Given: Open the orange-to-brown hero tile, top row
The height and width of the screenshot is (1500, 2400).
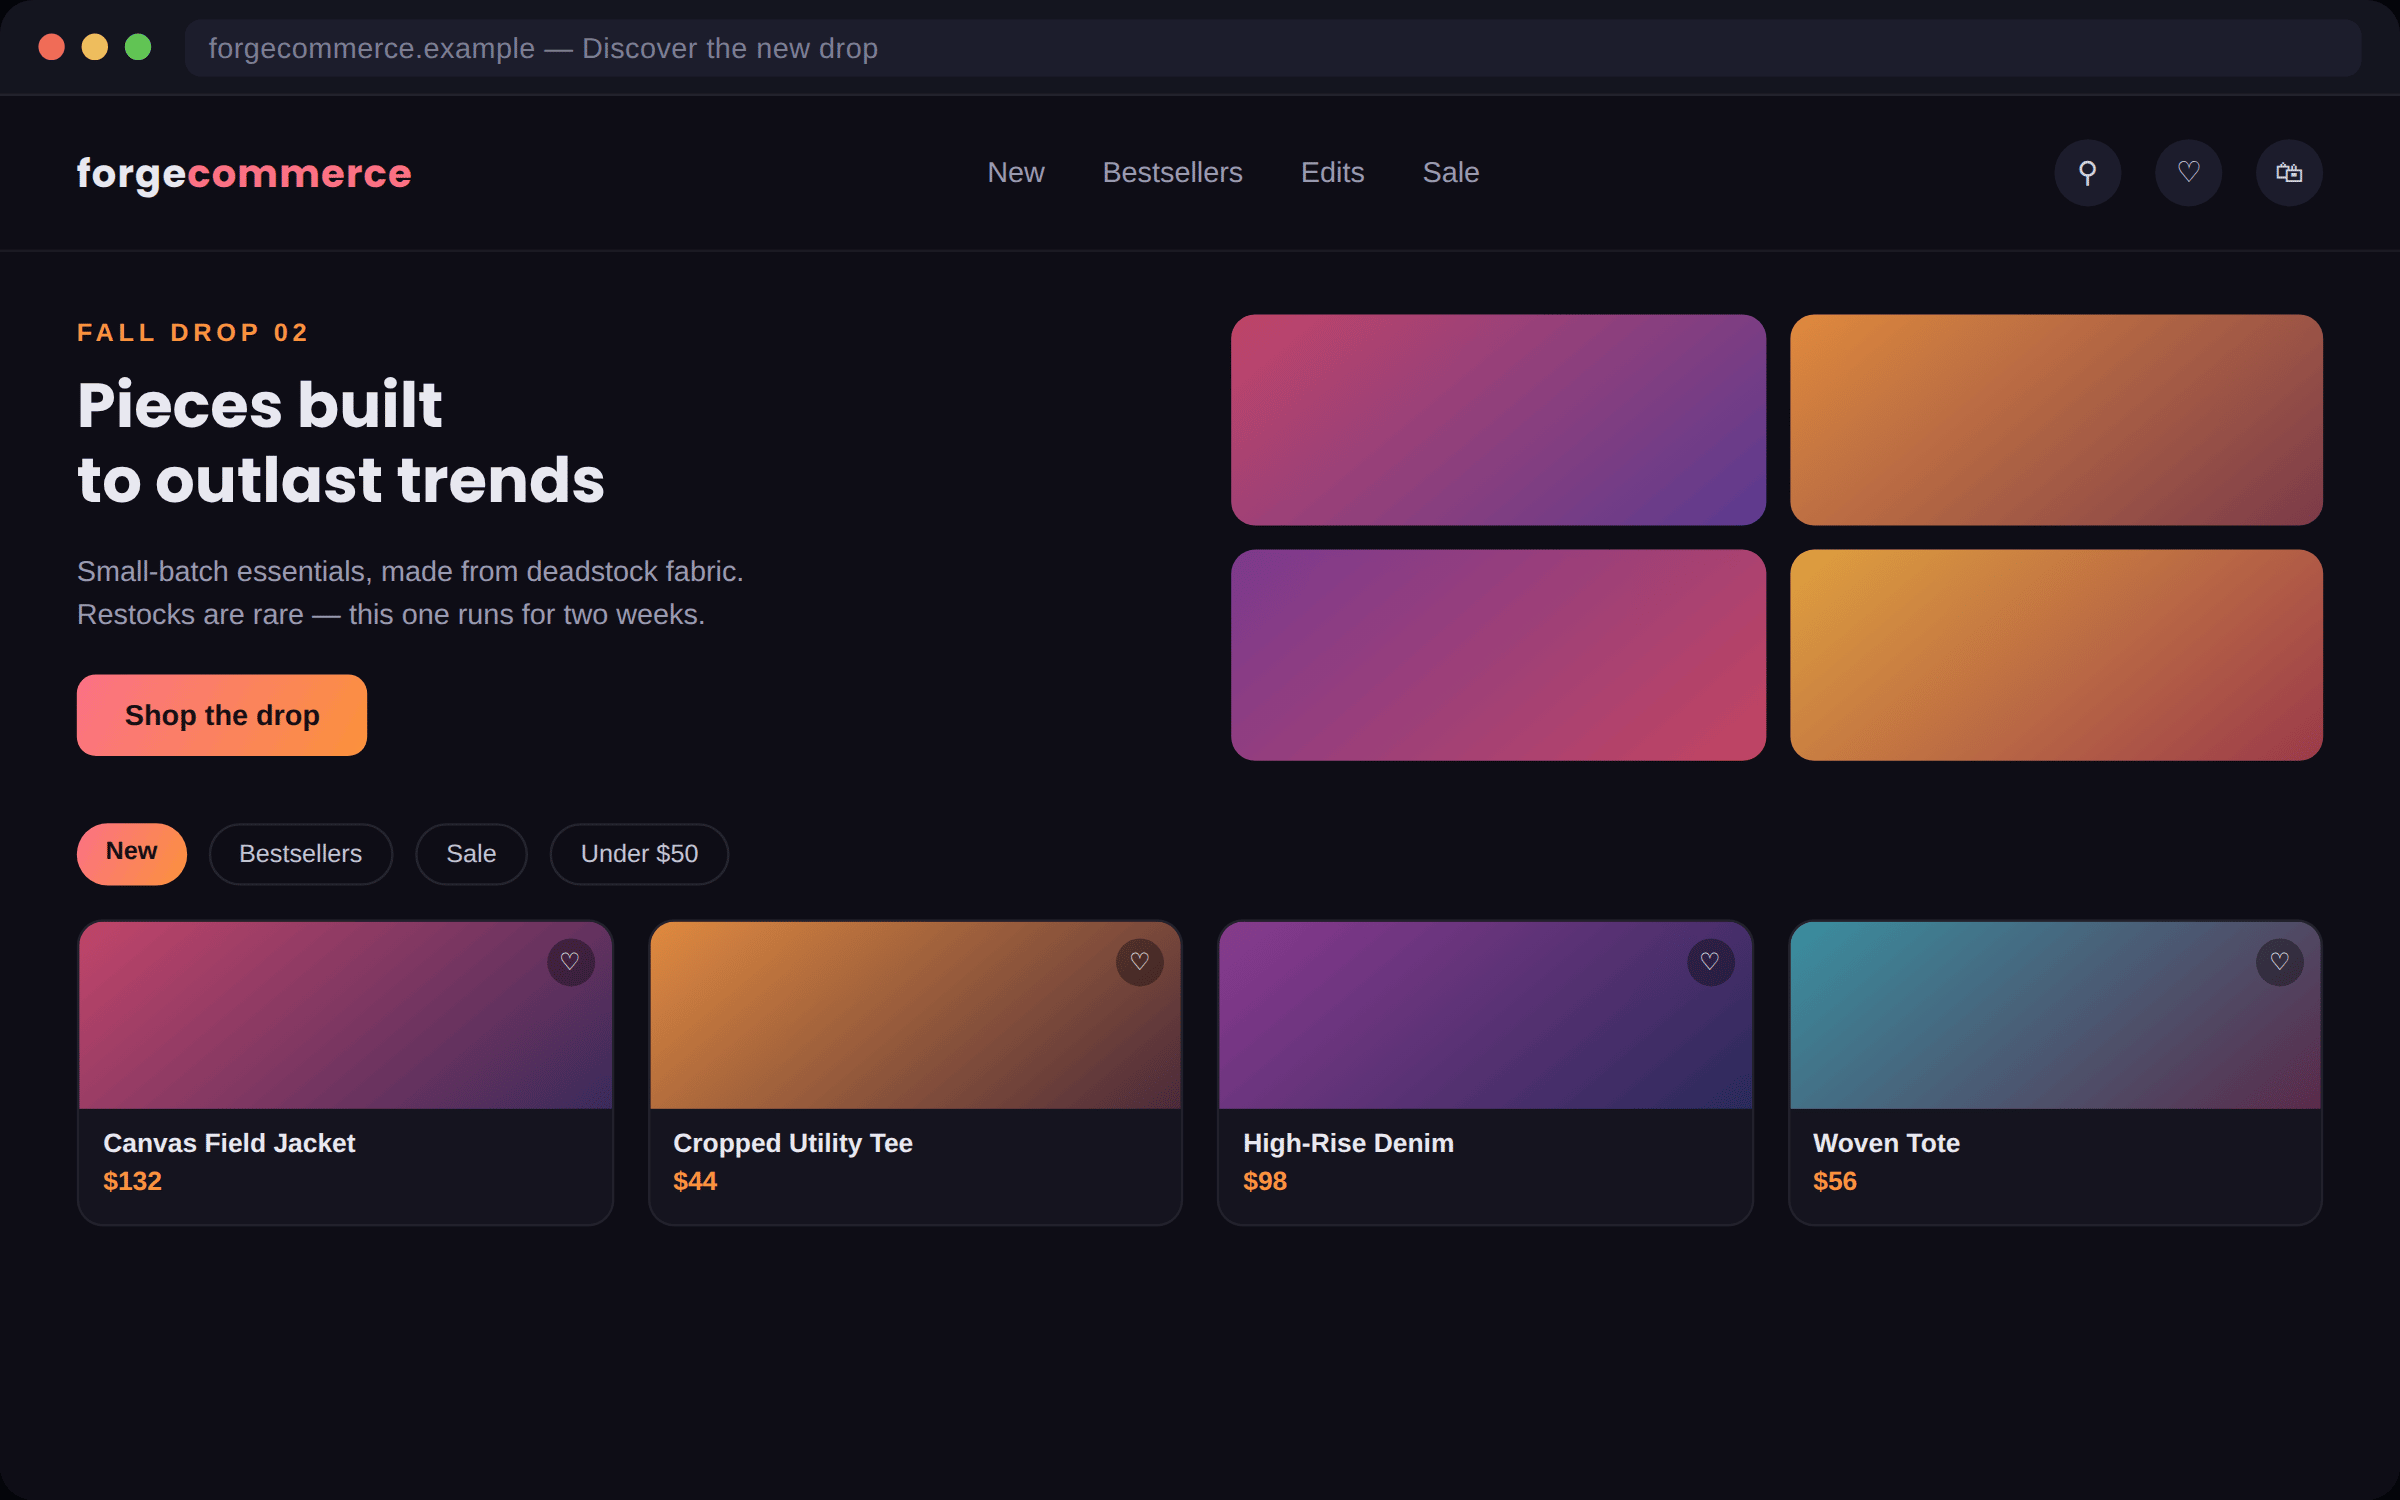Looking at the screenshot, I should click(x=2056, y=420).
